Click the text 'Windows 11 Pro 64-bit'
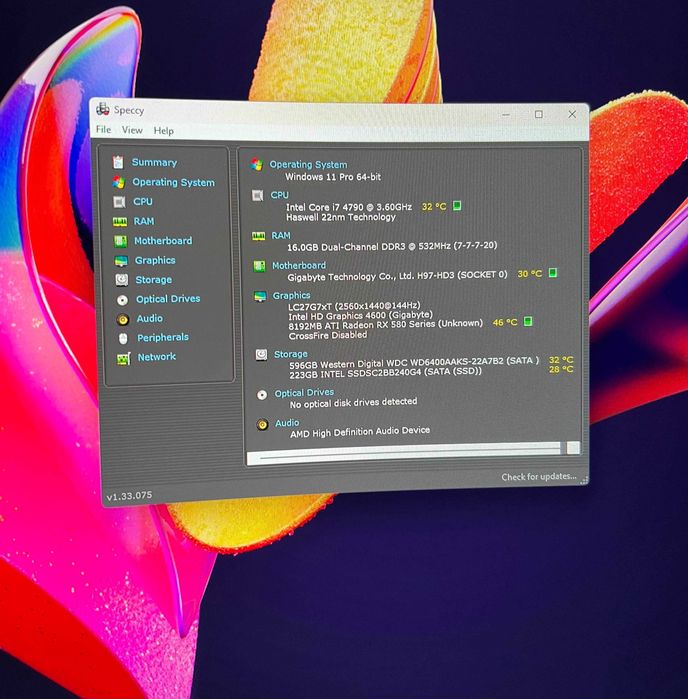The image size is (688, 699). 333,177
